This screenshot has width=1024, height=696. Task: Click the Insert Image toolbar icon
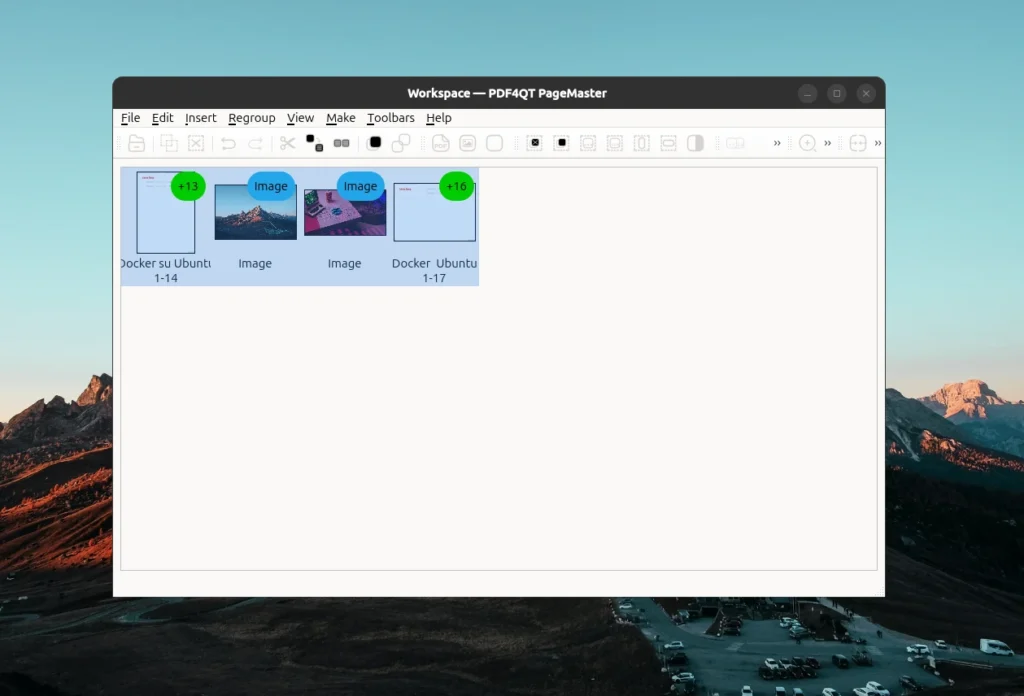pyautogui.click(x=467, y=143)
